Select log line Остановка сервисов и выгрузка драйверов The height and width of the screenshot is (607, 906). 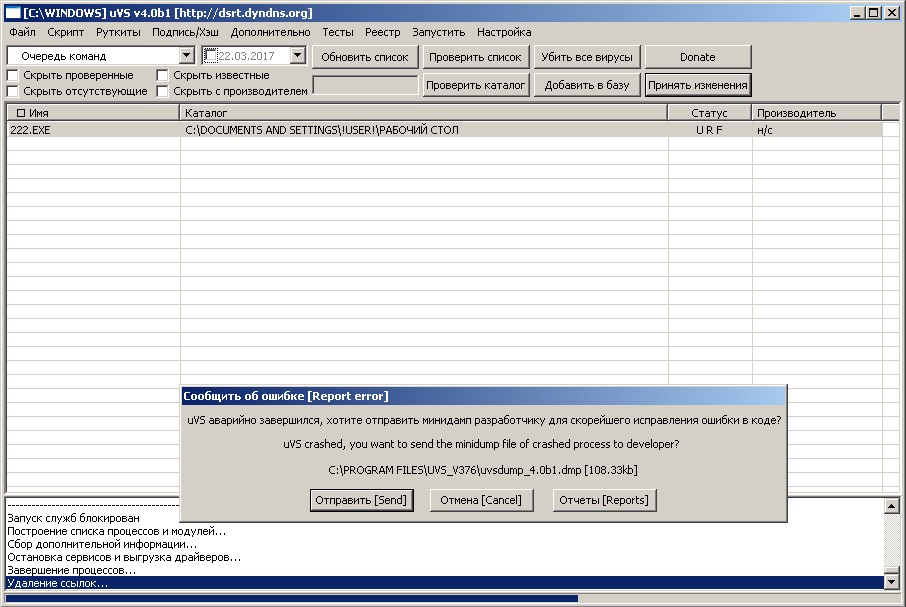click(x=124, y=557)
